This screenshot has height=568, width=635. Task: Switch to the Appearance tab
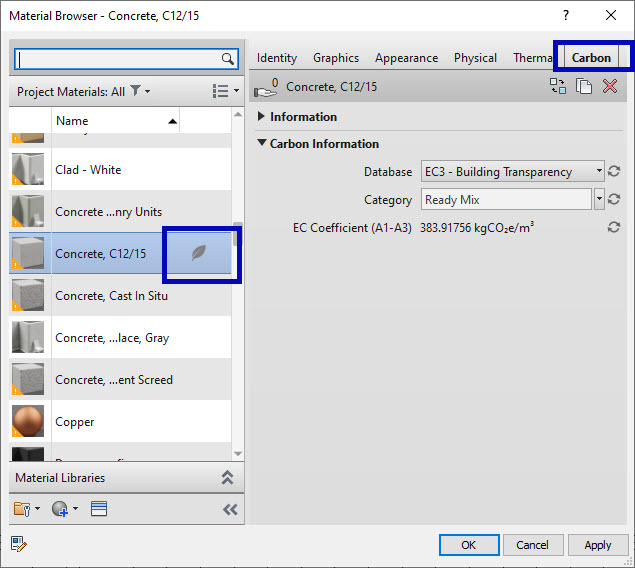(x=407, y=58)
